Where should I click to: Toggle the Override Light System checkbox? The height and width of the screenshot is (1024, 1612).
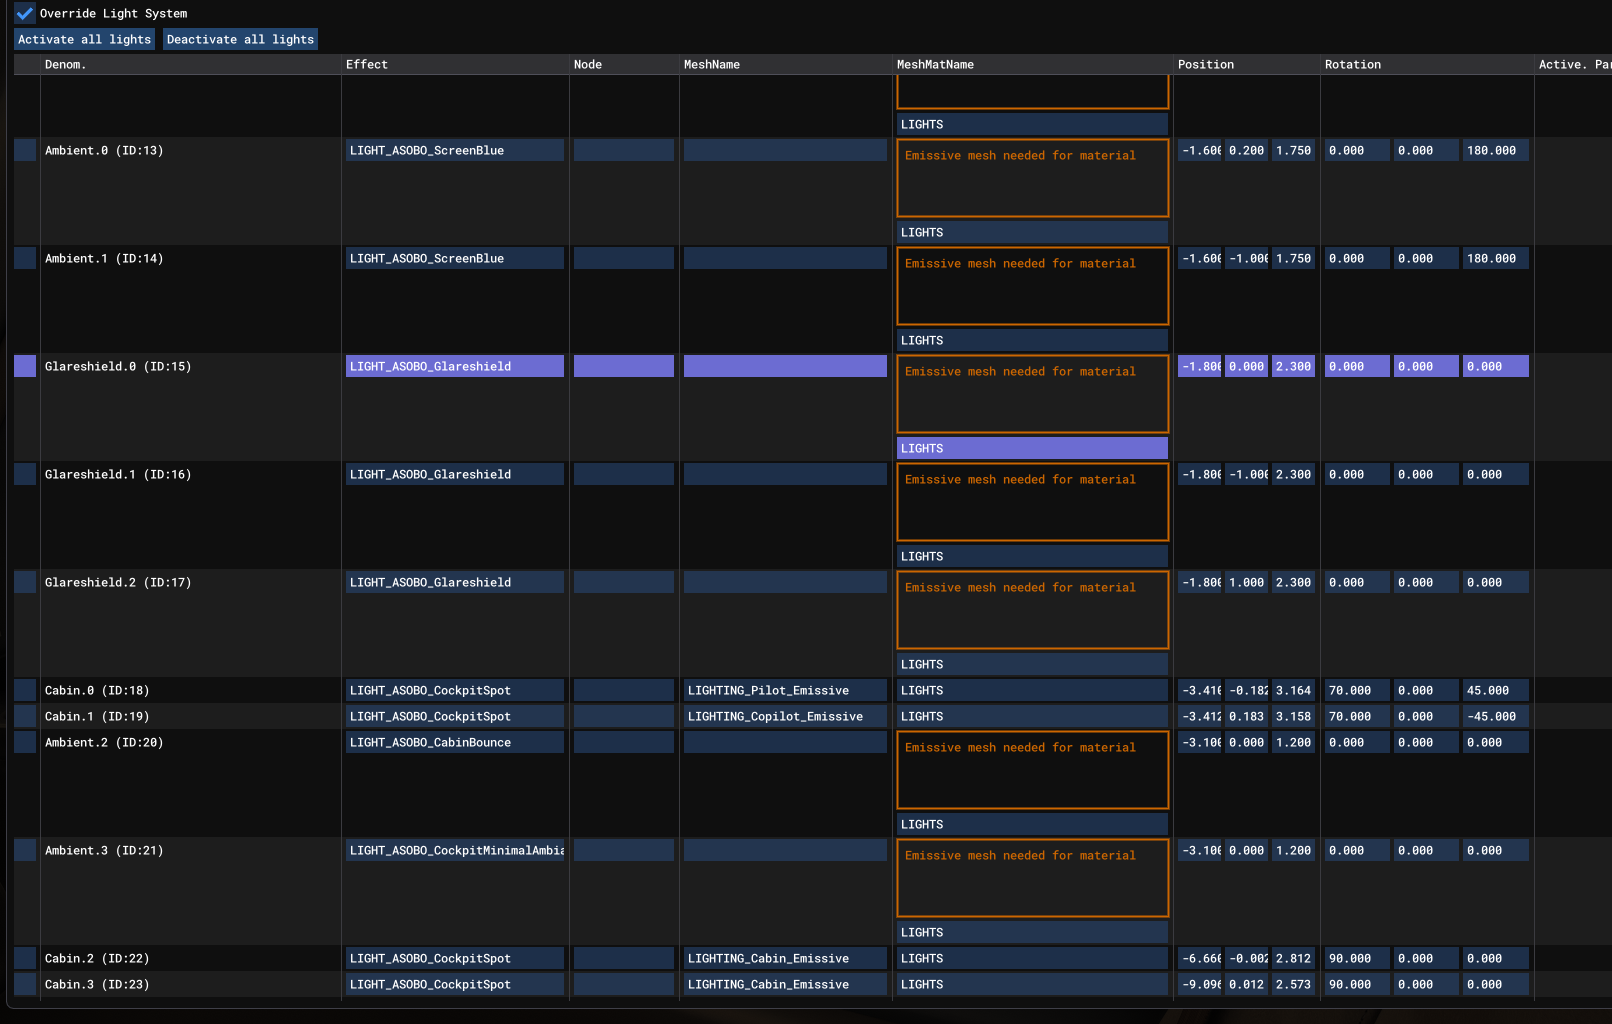pyautogui.click(x=25, y=14)
